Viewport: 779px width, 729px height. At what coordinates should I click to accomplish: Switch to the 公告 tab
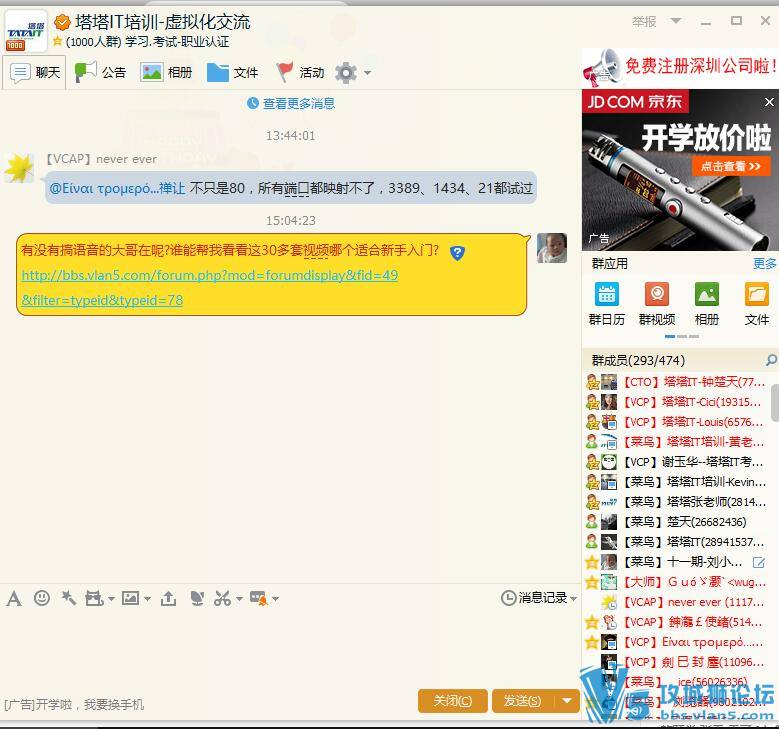point(101,72)
